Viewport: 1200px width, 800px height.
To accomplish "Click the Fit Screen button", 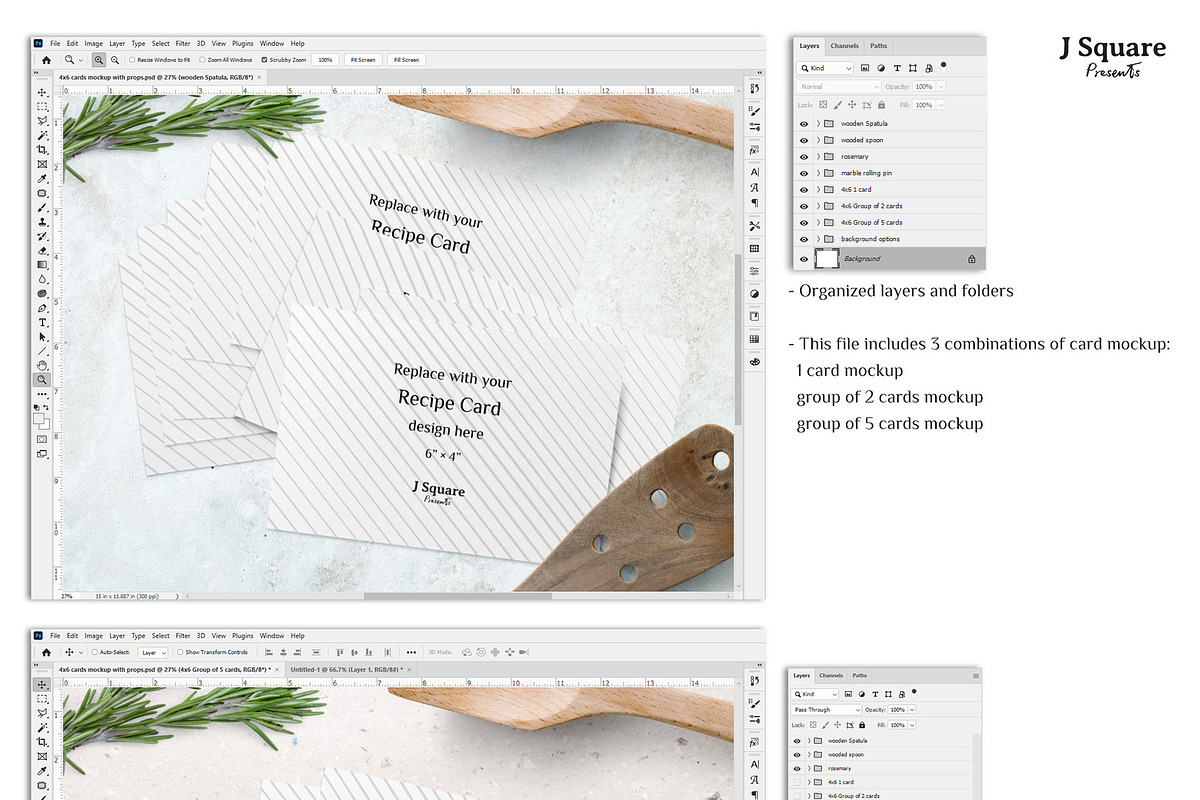I will [363, 60].
